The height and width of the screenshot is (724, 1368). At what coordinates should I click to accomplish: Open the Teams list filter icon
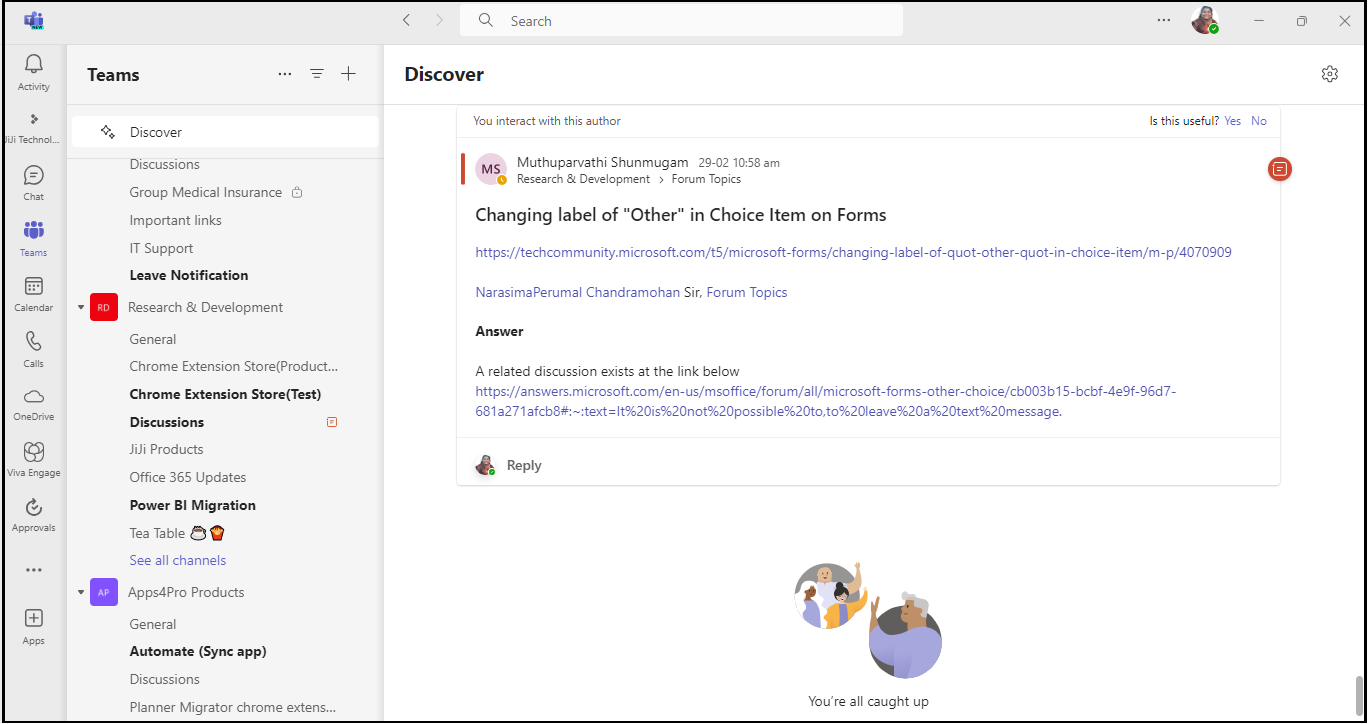pyautogui.click(x=317, y=74)
